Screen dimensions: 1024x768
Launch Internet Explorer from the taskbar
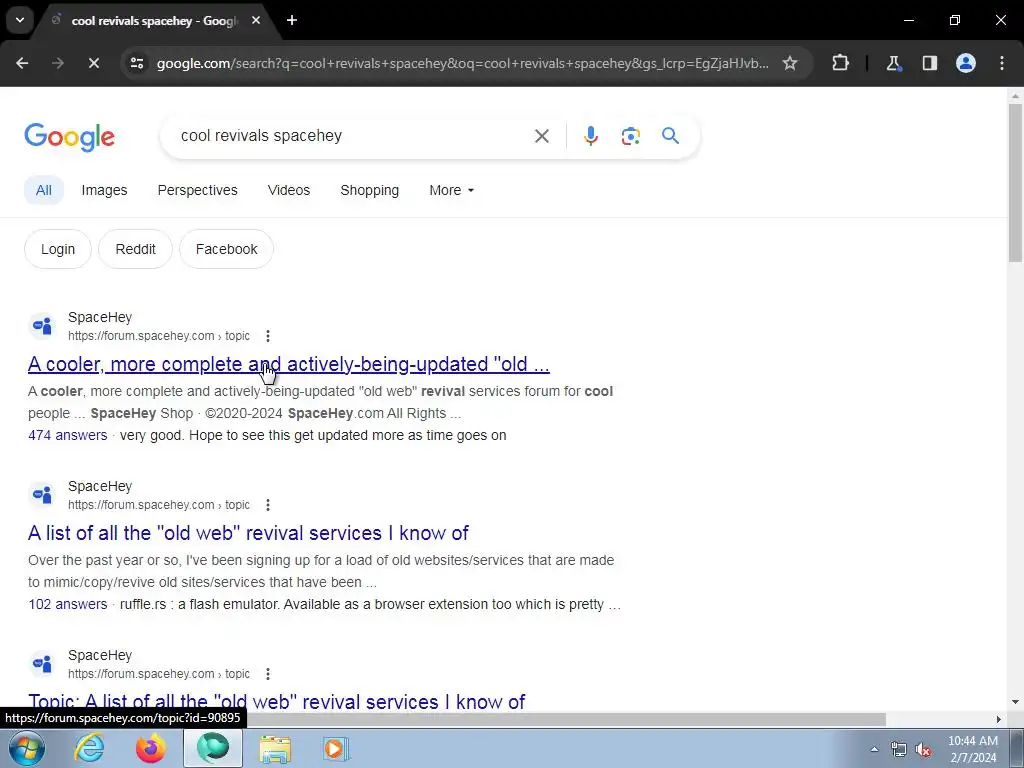tap(89, 748)
